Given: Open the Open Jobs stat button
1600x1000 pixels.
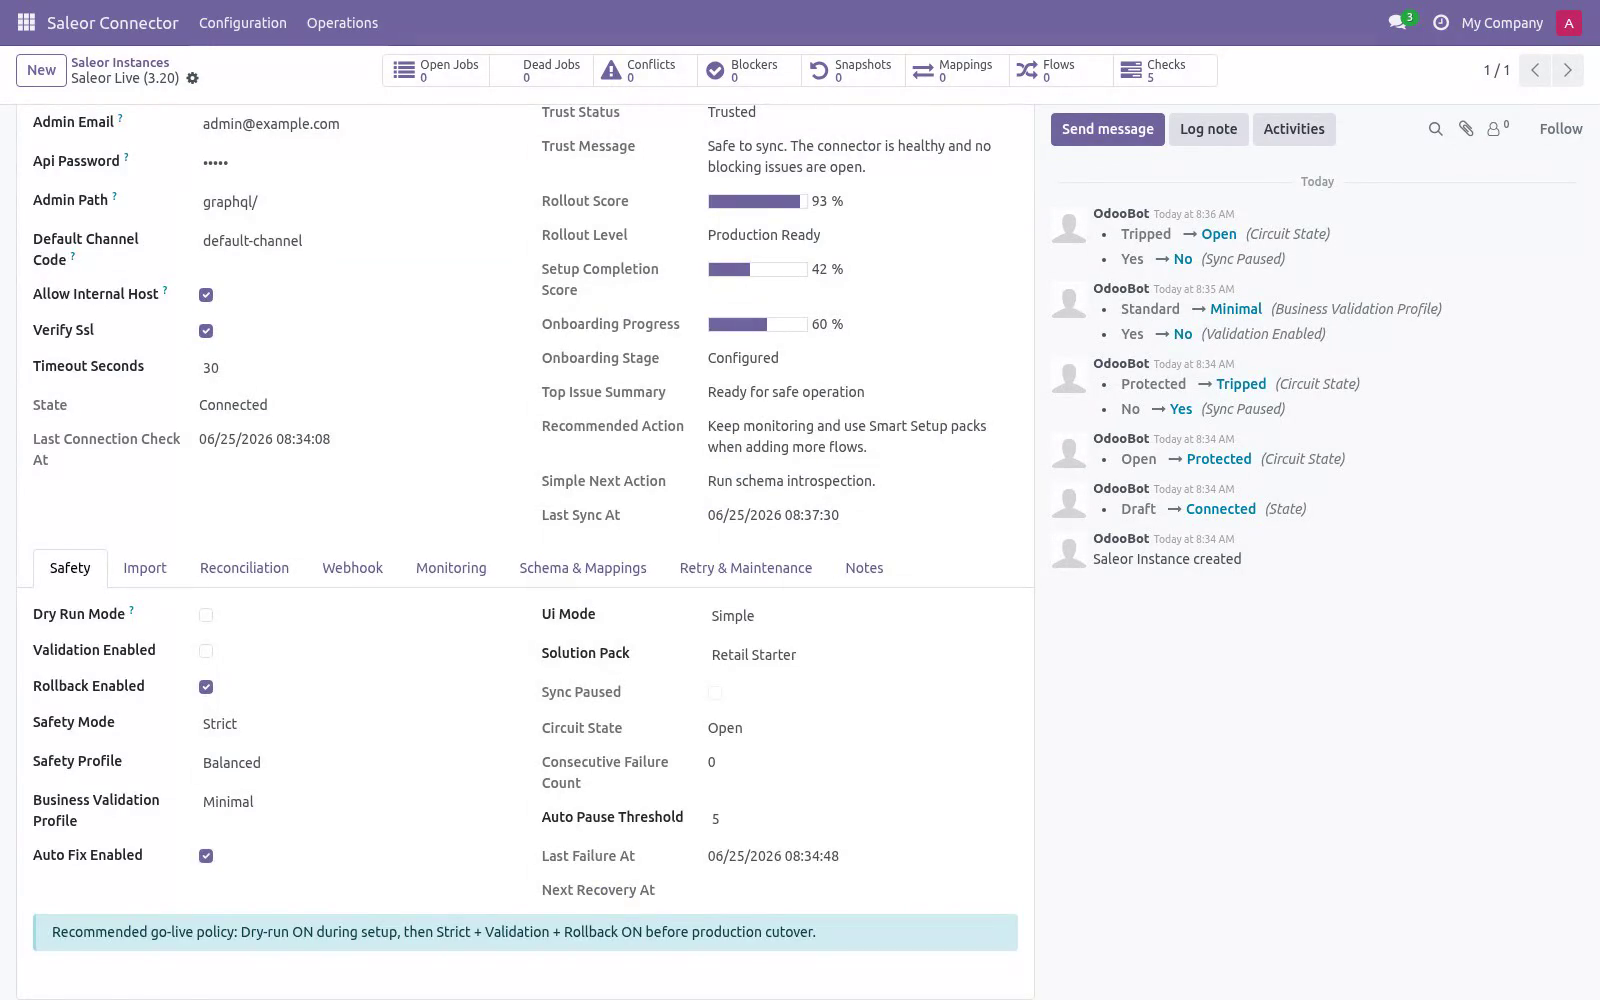Looking at the screenshot, I should tap(436, 70).
